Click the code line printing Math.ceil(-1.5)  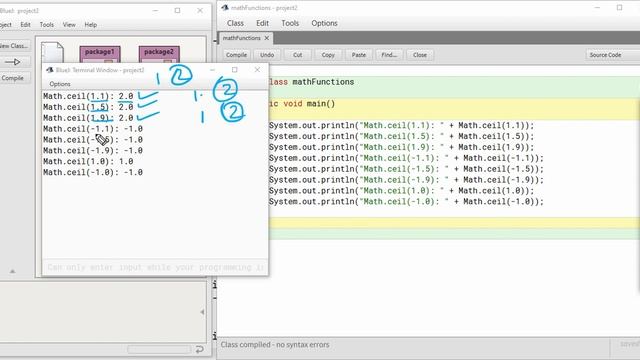(406, 169)
